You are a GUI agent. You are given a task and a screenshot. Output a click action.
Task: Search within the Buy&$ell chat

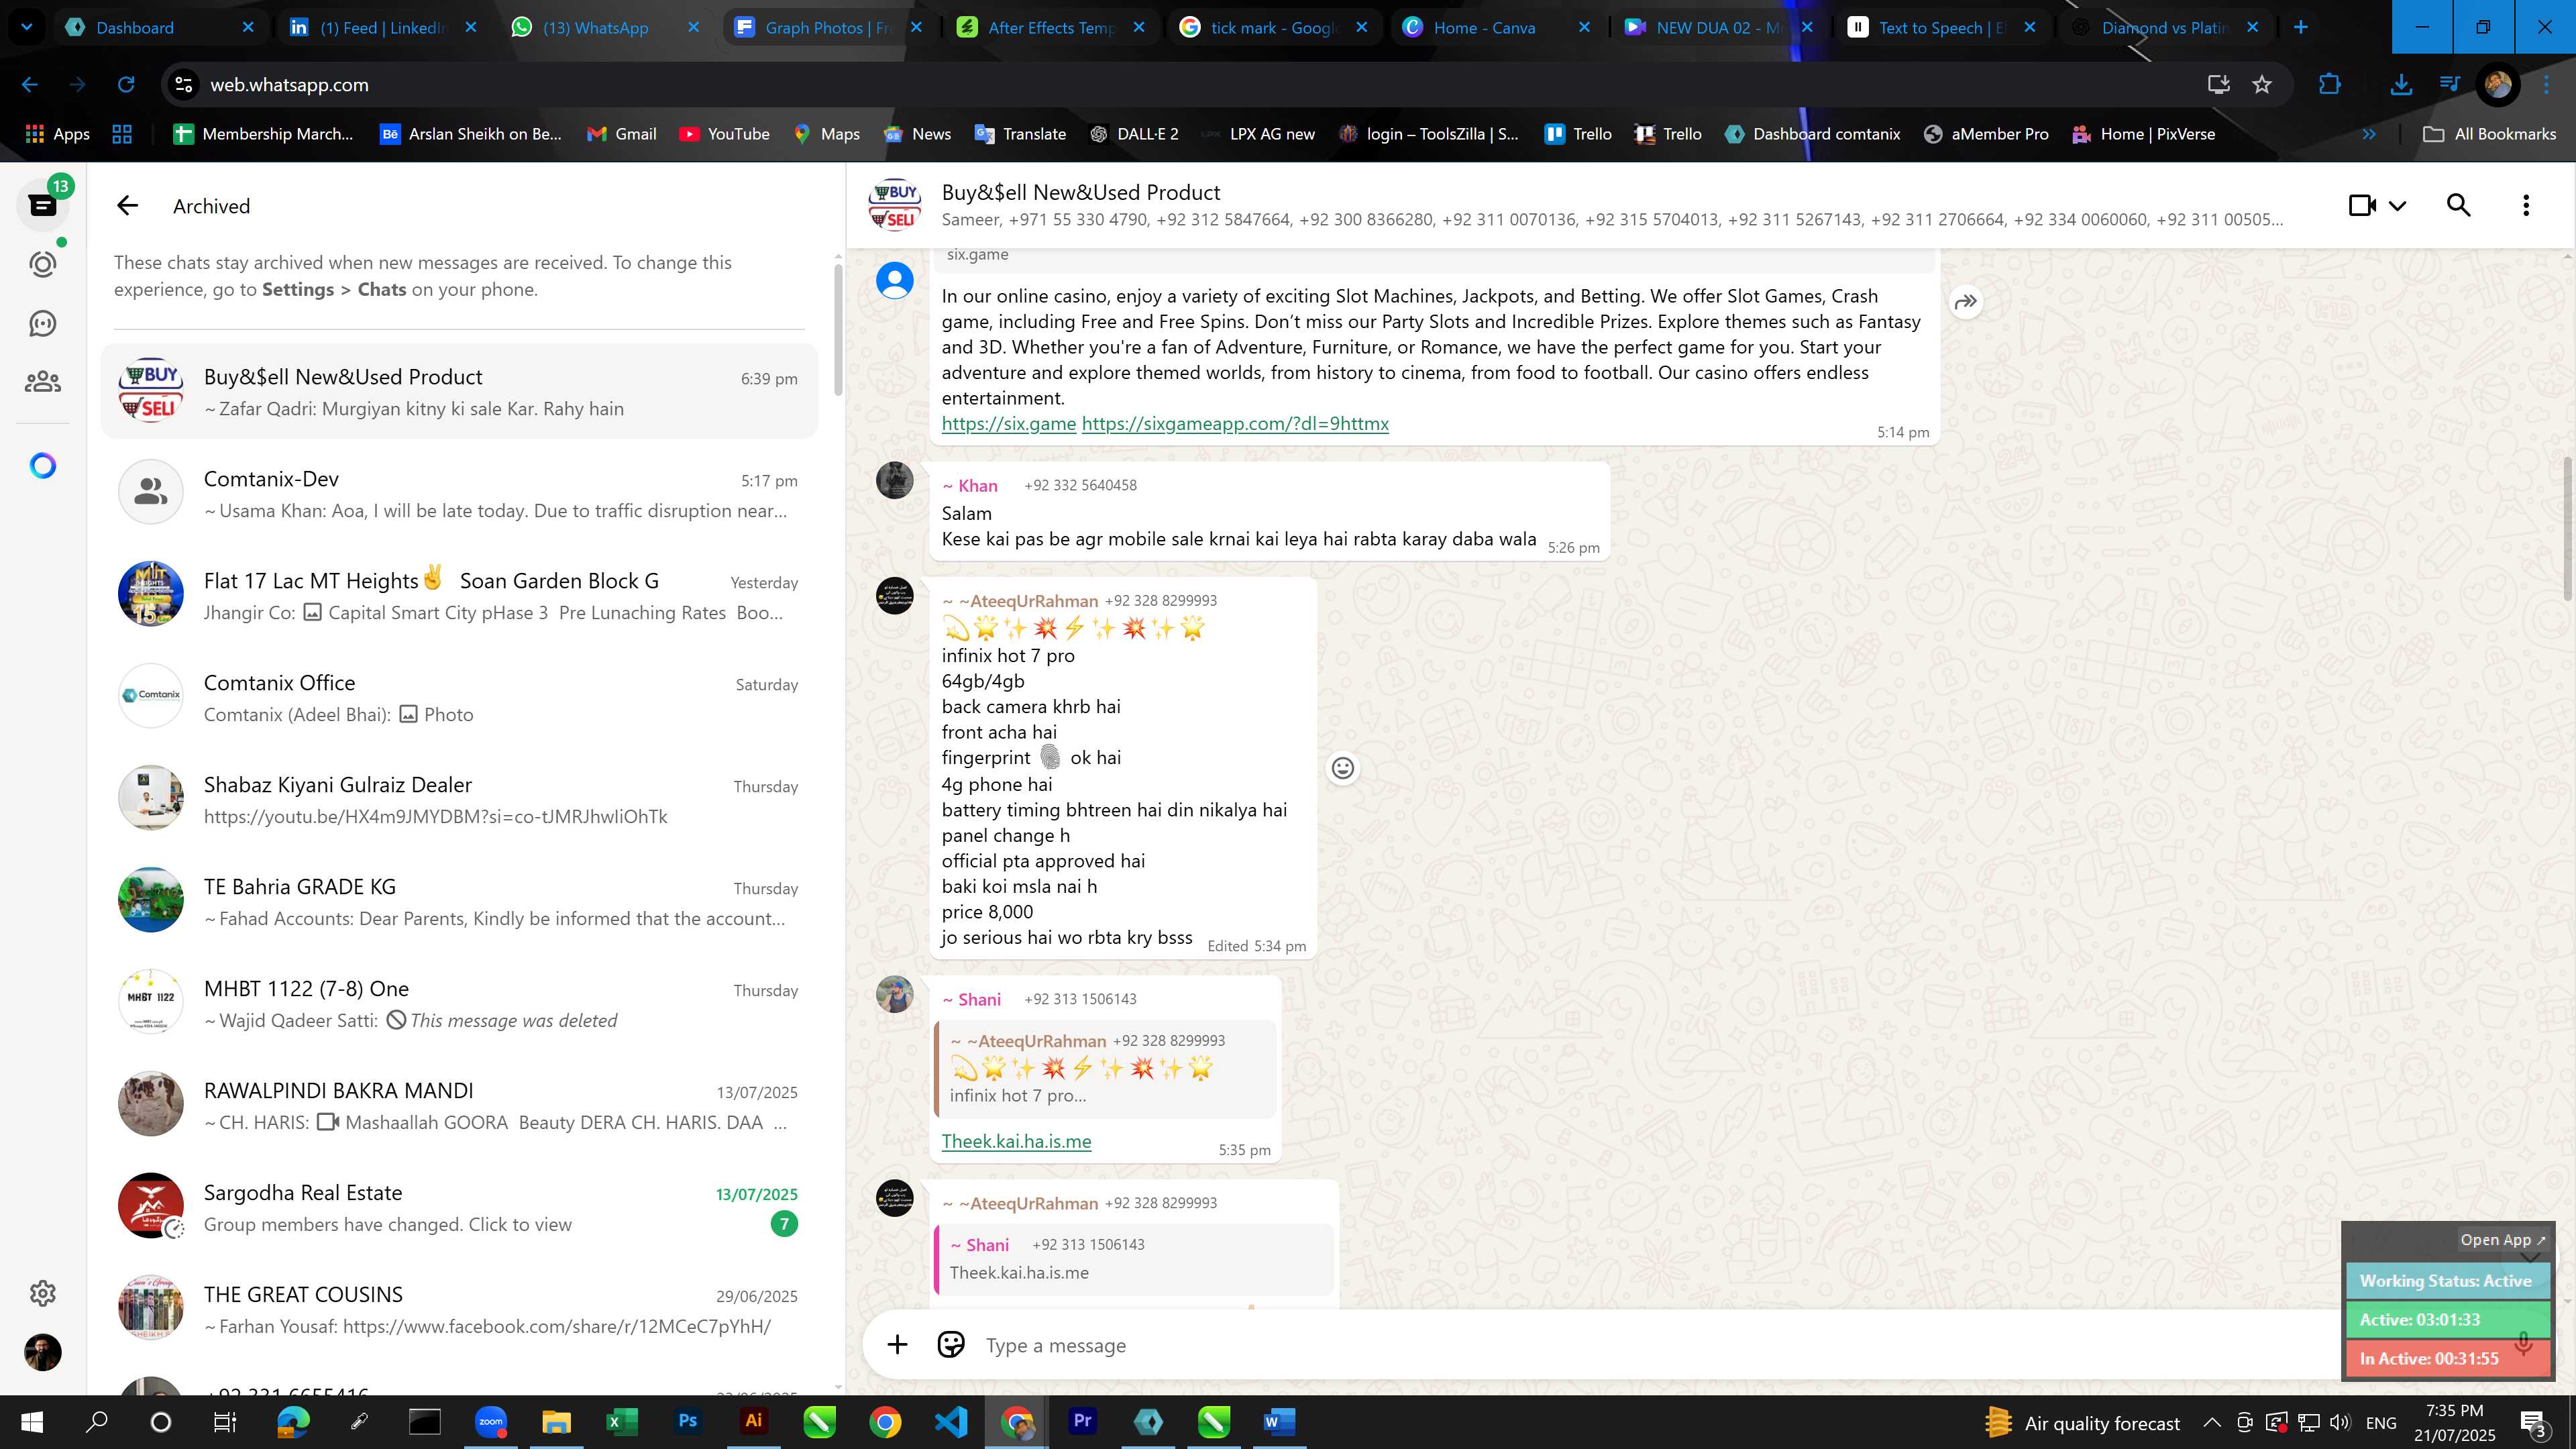tap(2459, 206)
